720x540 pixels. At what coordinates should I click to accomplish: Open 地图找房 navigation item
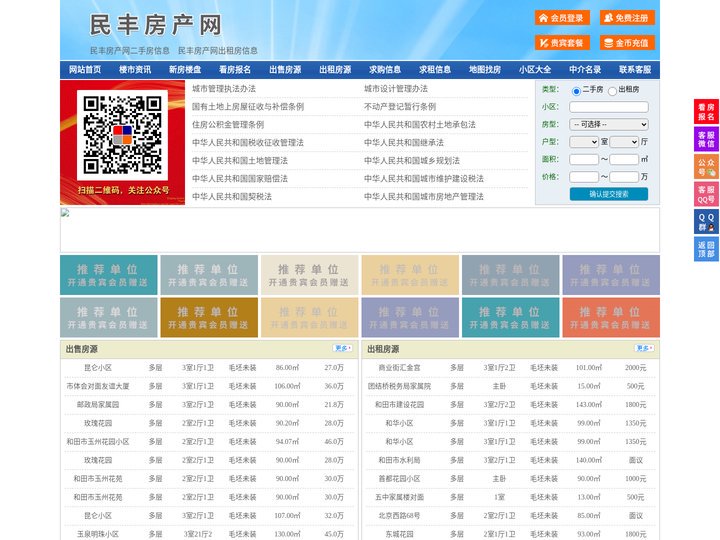click(x=485, y=70)
